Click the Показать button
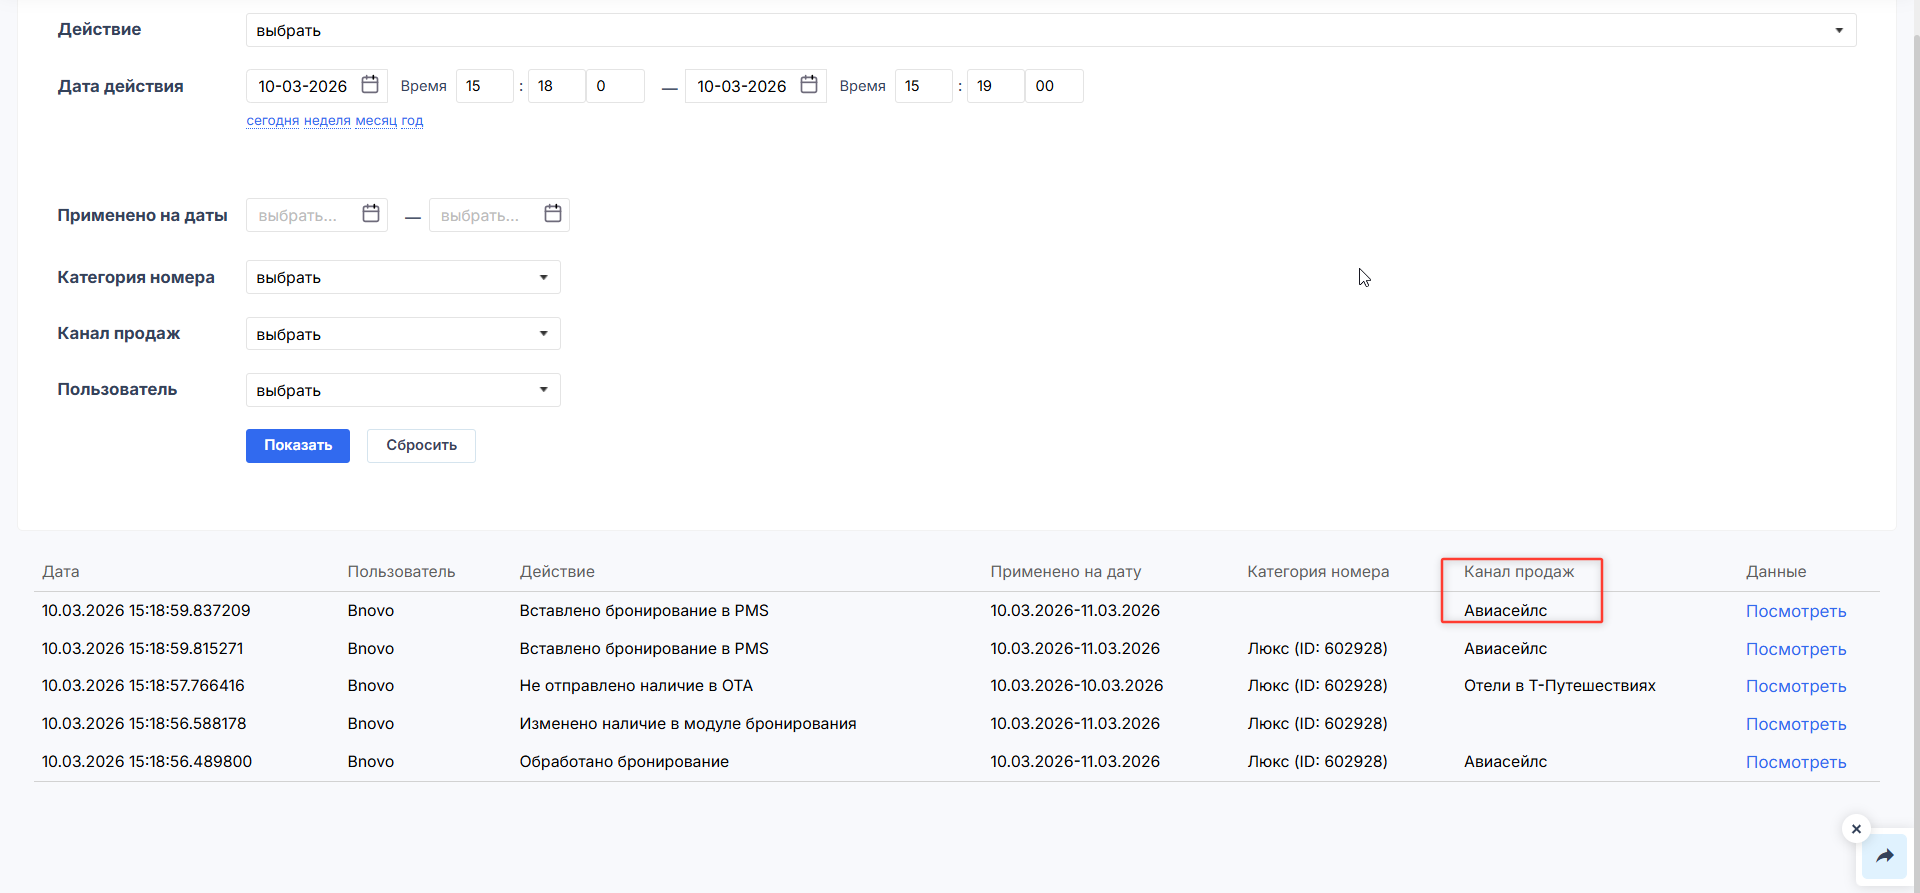 tap(298, 446)
